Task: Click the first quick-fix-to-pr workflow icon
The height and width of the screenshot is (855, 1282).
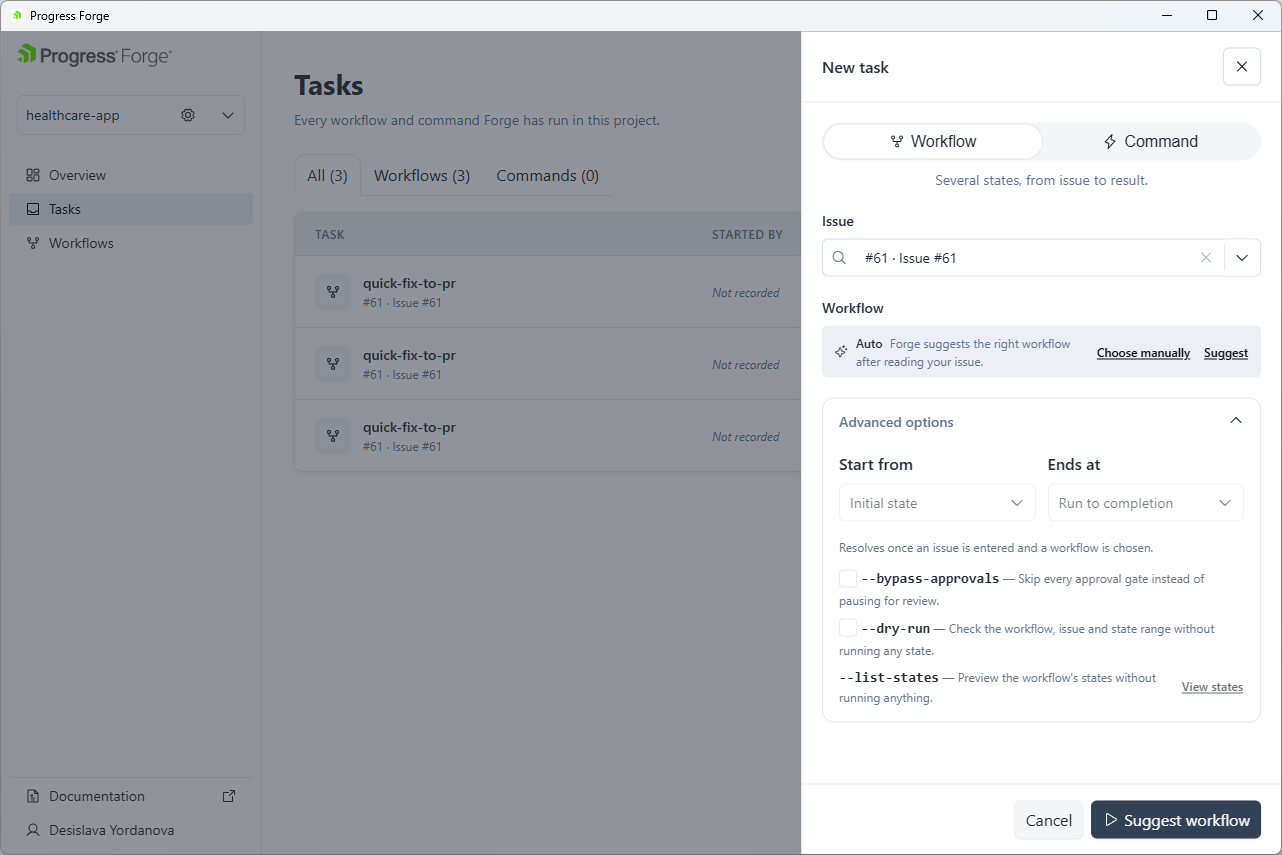Action: (x=333, y=292)
